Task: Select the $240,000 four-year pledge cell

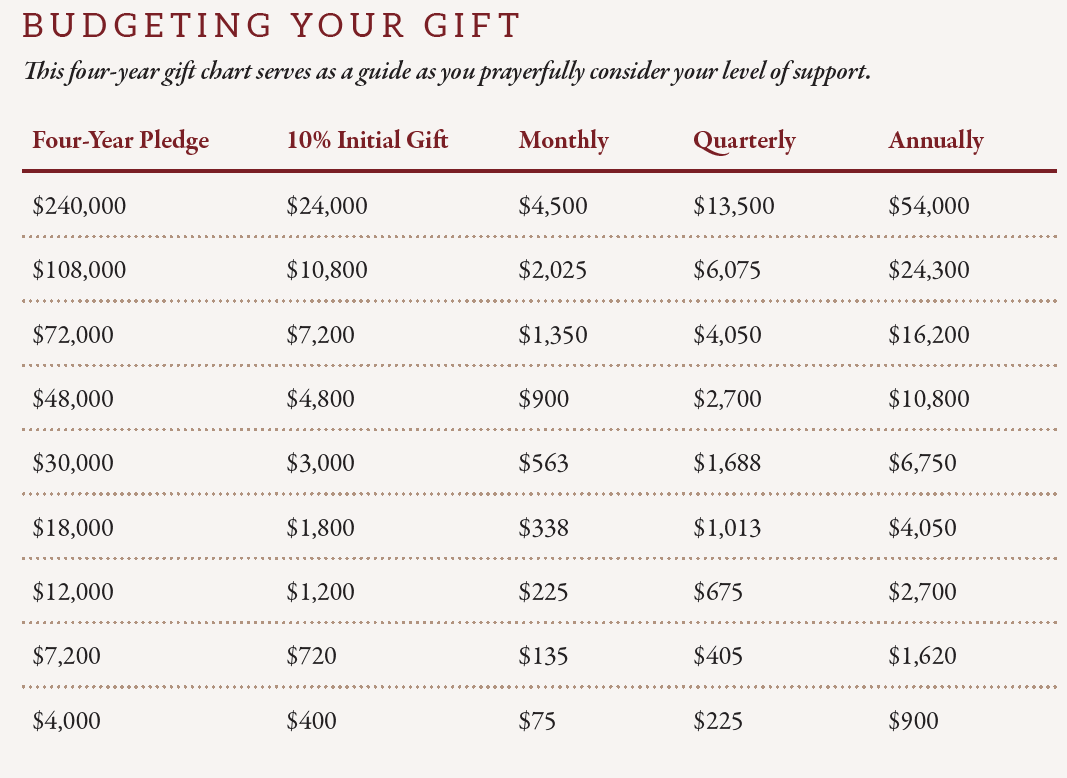Action: pos(79,206)
